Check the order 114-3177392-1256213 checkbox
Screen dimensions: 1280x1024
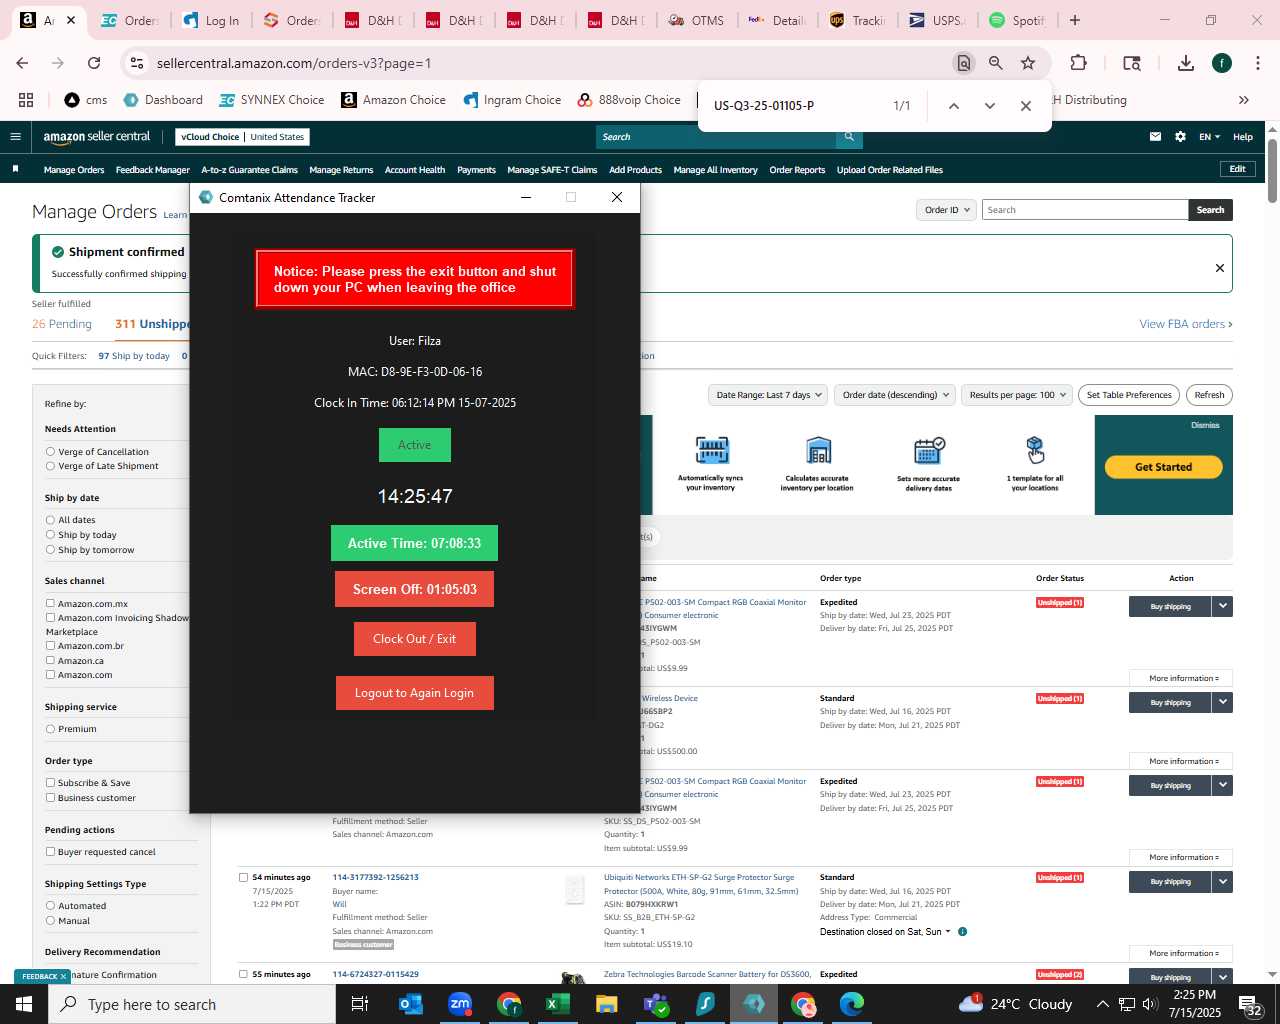point(243,878)
